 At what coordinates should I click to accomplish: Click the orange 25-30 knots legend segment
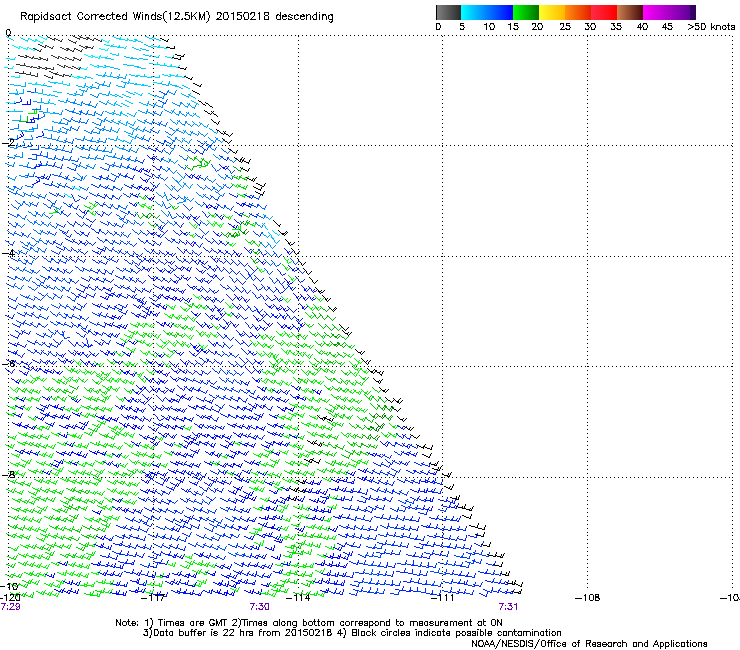click(578, 12)
